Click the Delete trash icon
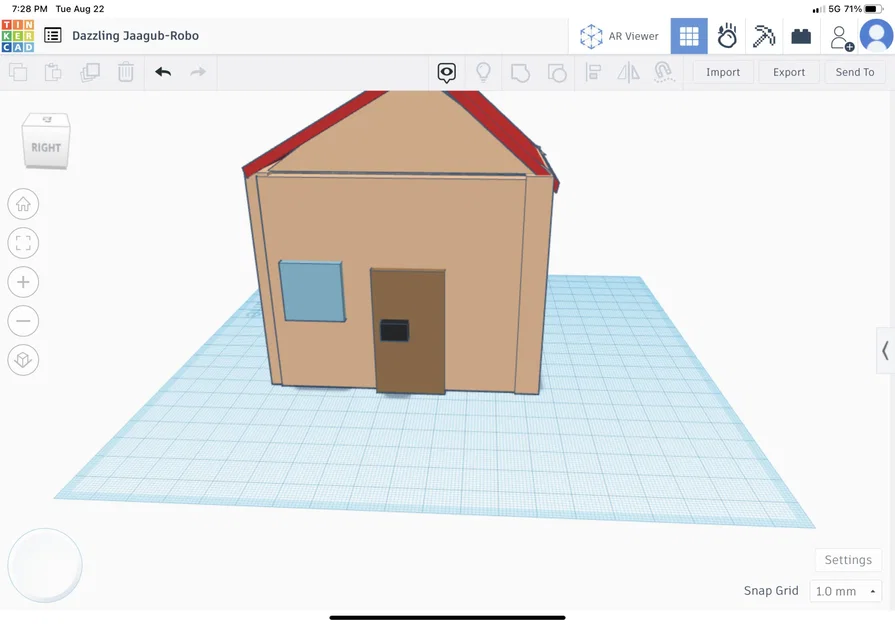 pyautogui.click(x=126, y=72)
